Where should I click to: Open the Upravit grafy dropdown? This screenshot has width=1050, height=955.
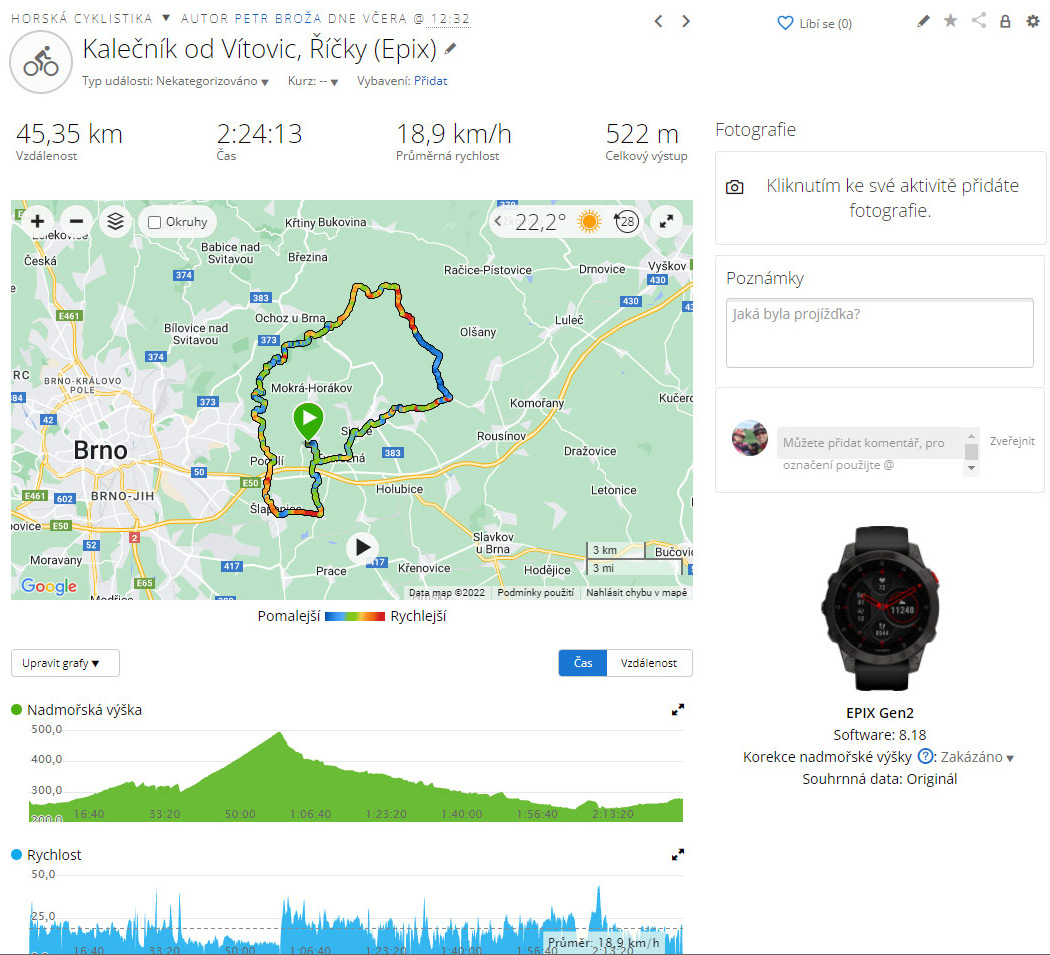click(x=65, y=663)
